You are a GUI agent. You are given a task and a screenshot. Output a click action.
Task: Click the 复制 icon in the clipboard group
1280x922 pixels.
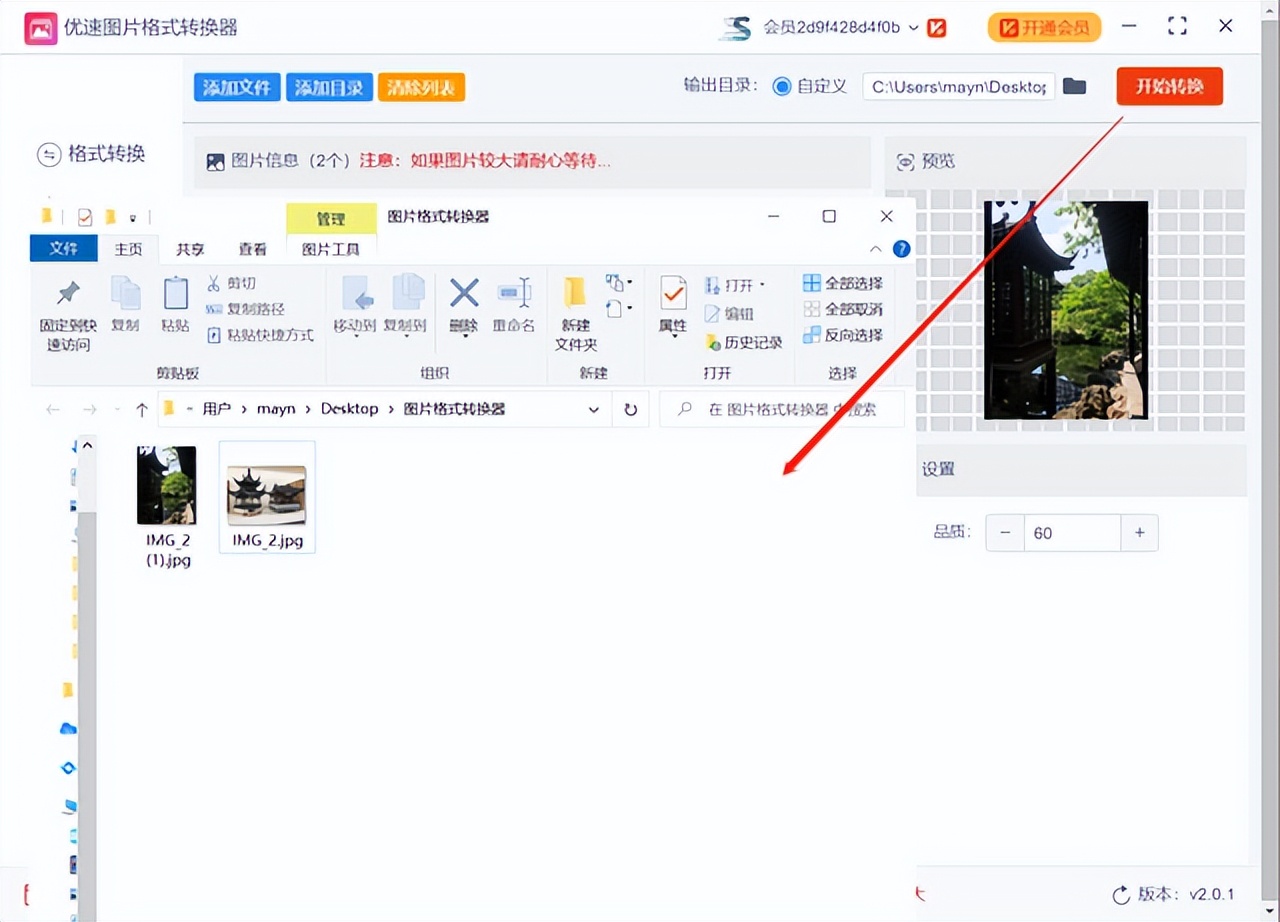click(125, 293)
